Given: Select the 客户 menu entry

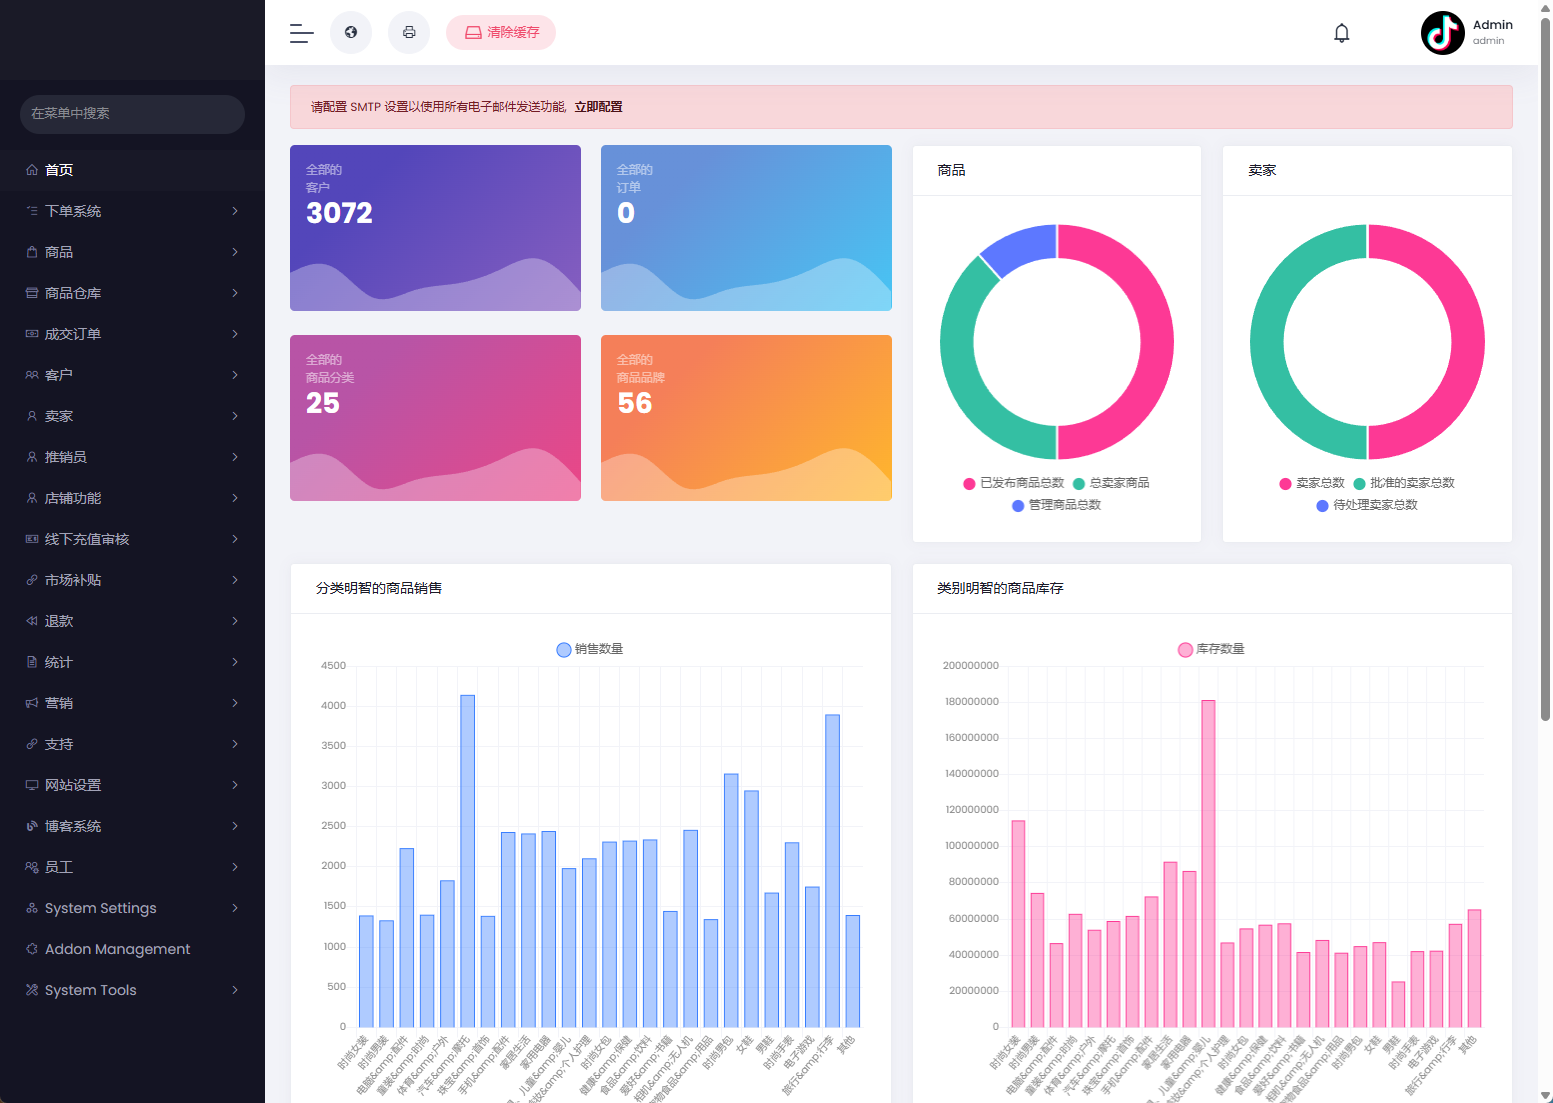Looking at the screenshot, I should tap(132, 375).
